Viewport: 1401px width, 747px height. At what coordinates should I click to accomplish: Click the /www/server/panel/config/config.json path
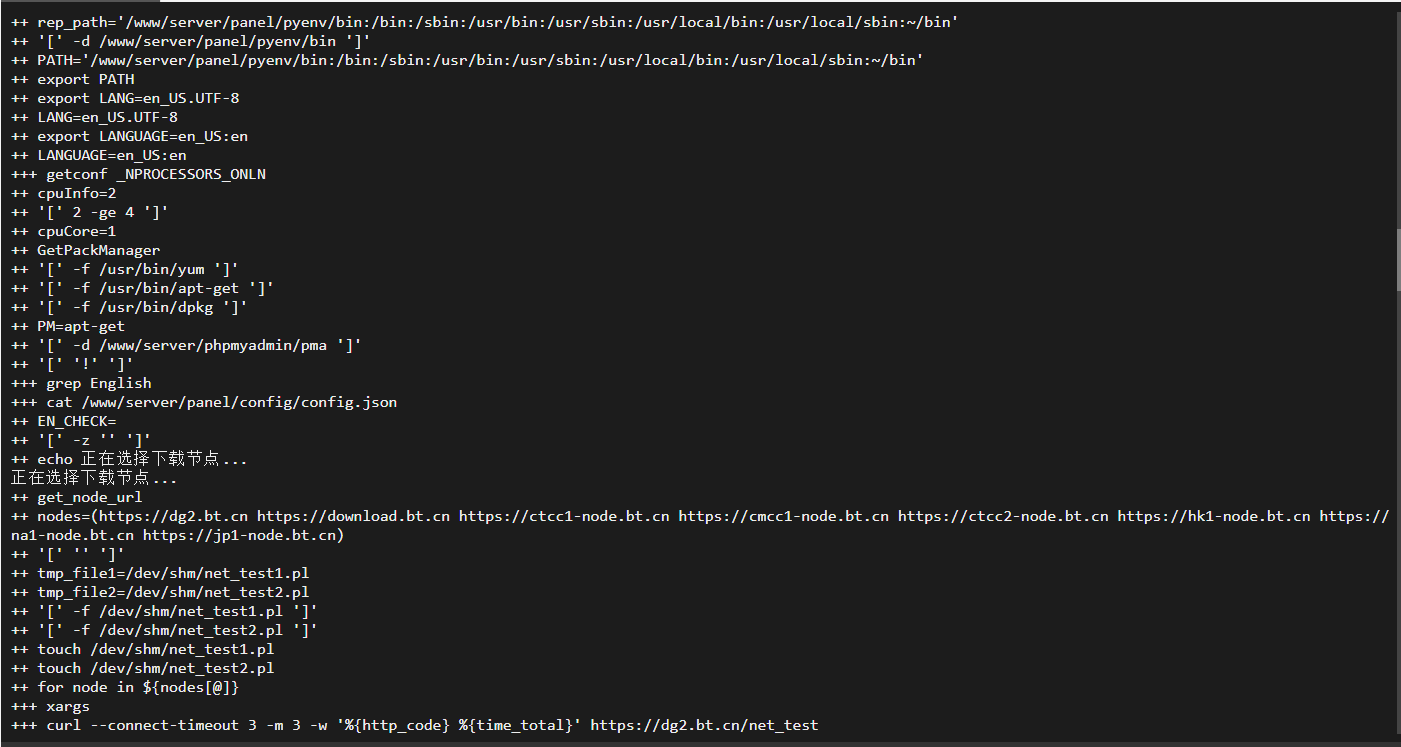coord(239,402)
